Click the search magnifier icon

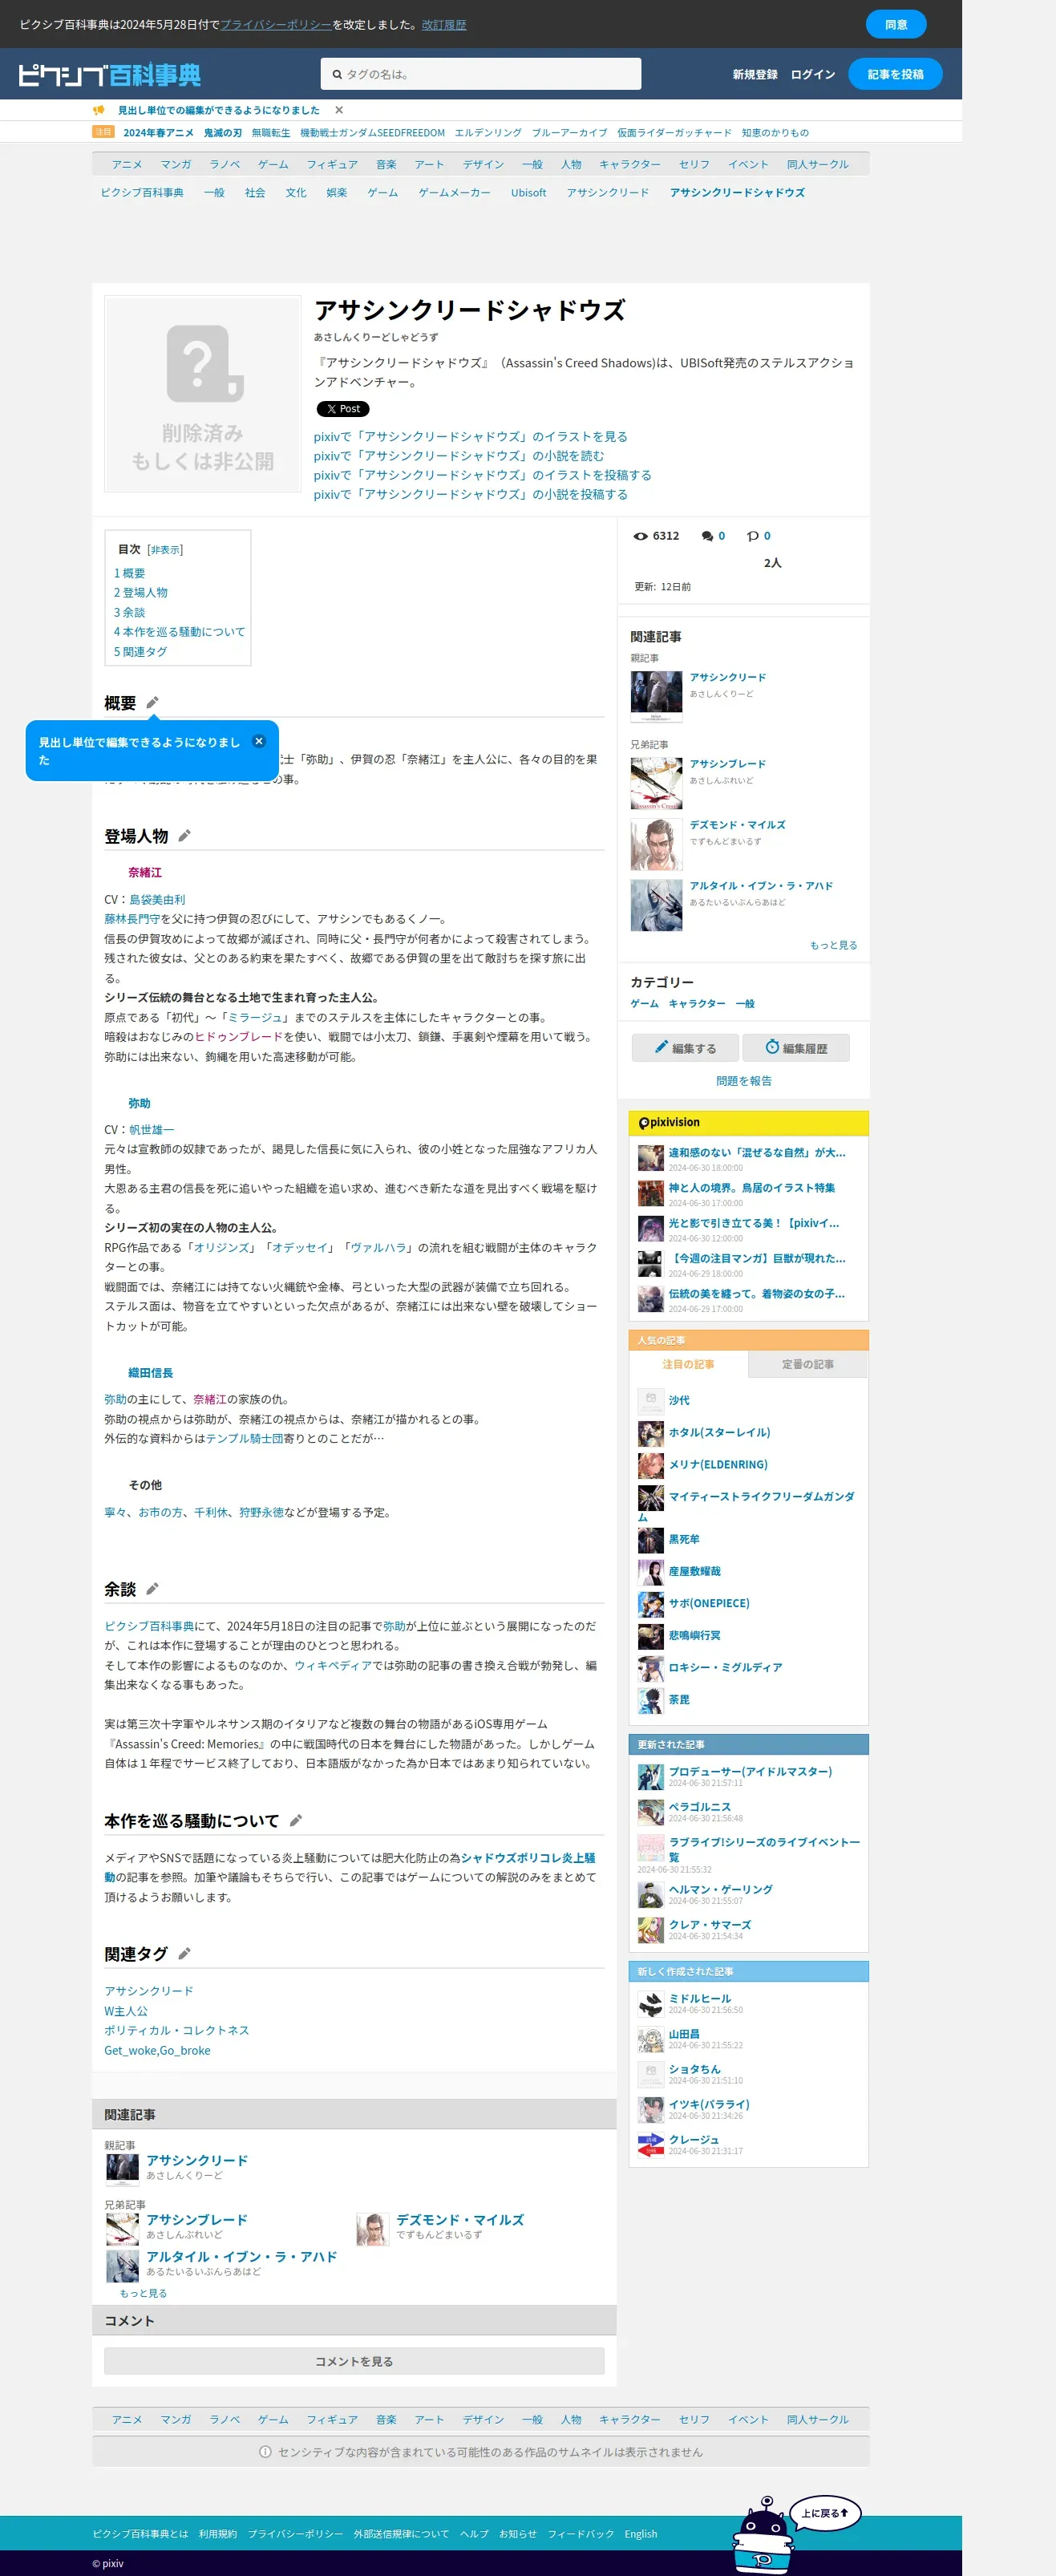[337, 74]
